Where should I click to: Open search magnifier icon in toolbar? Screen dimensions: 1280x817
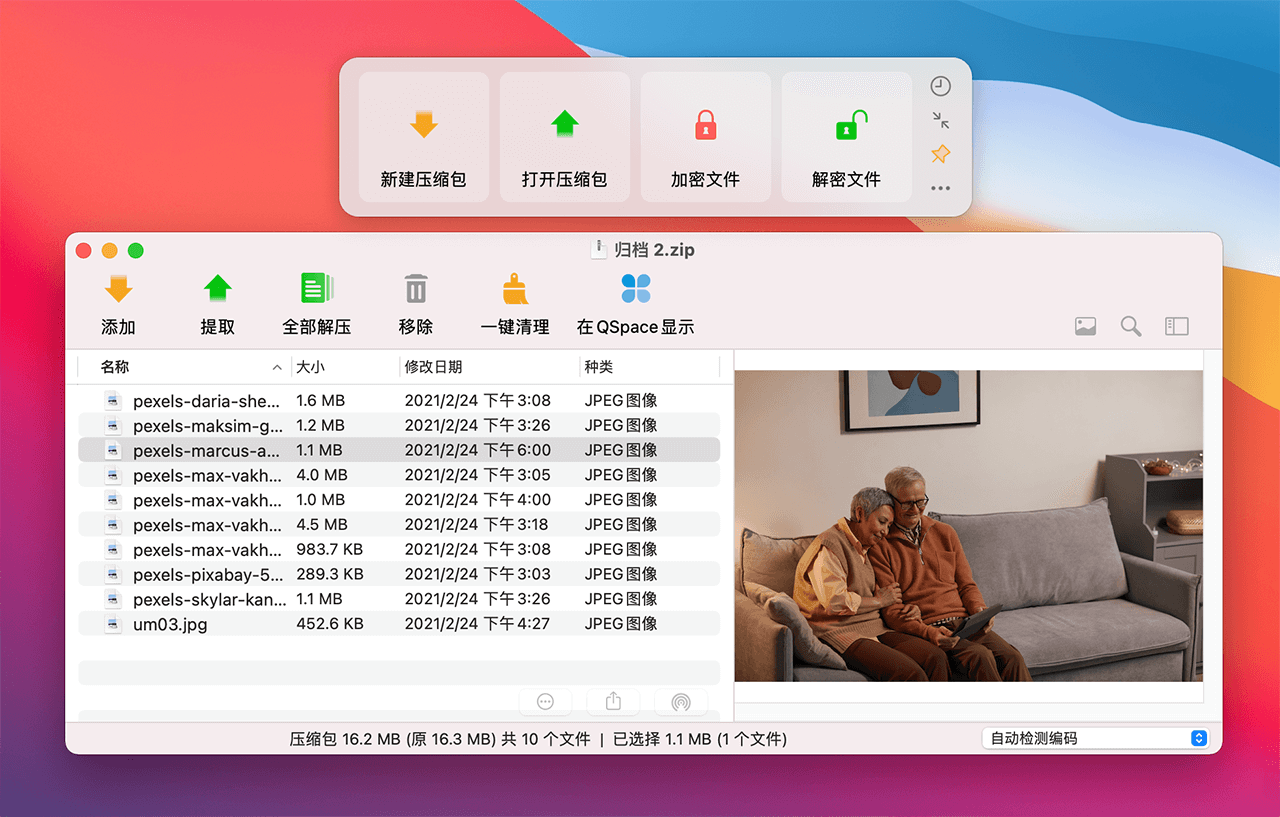coord(1131,326)
